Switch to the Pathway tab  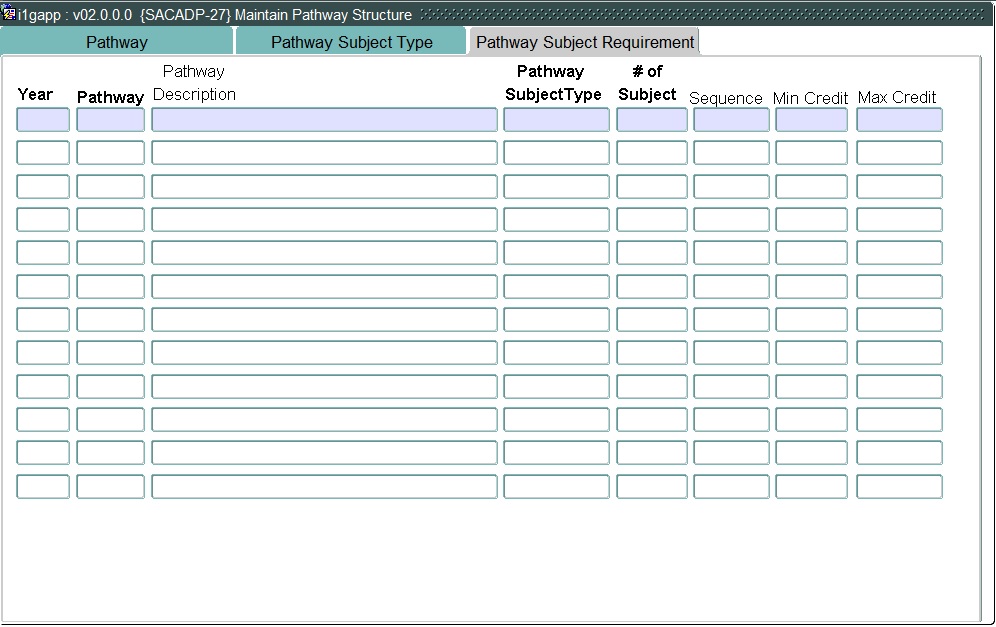(x=117, y=42)
